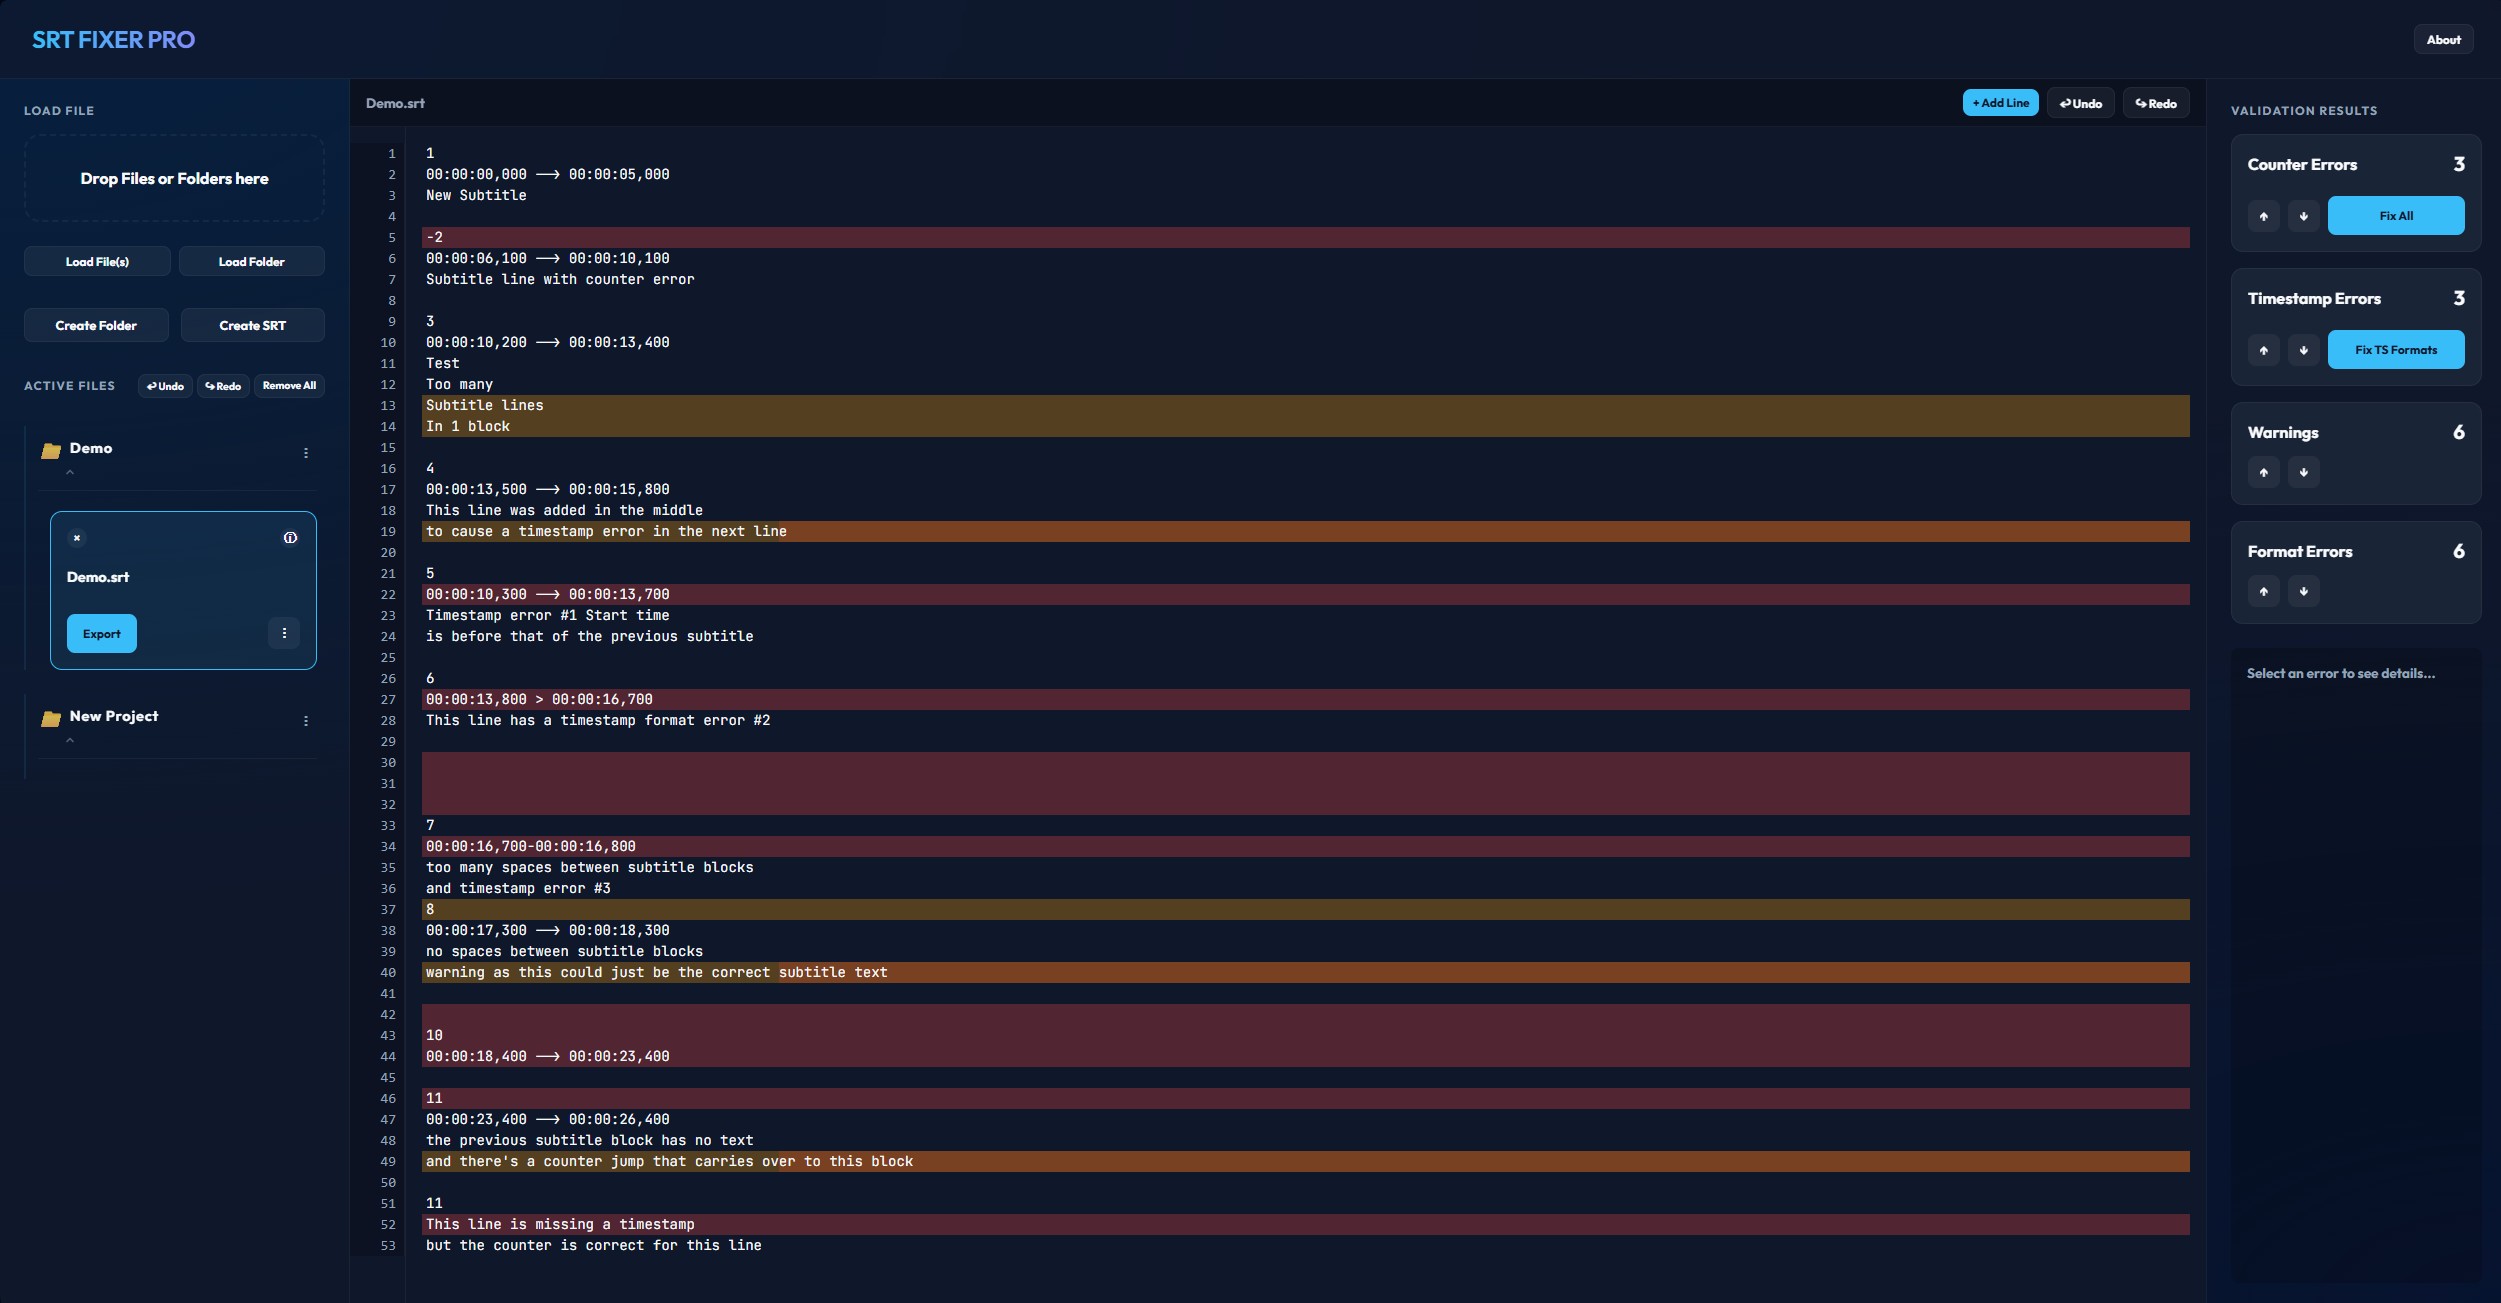Screen dimensions: 2501x1303
Task: Click 'warning as this could just be' line
Action: coord(1305,972)
